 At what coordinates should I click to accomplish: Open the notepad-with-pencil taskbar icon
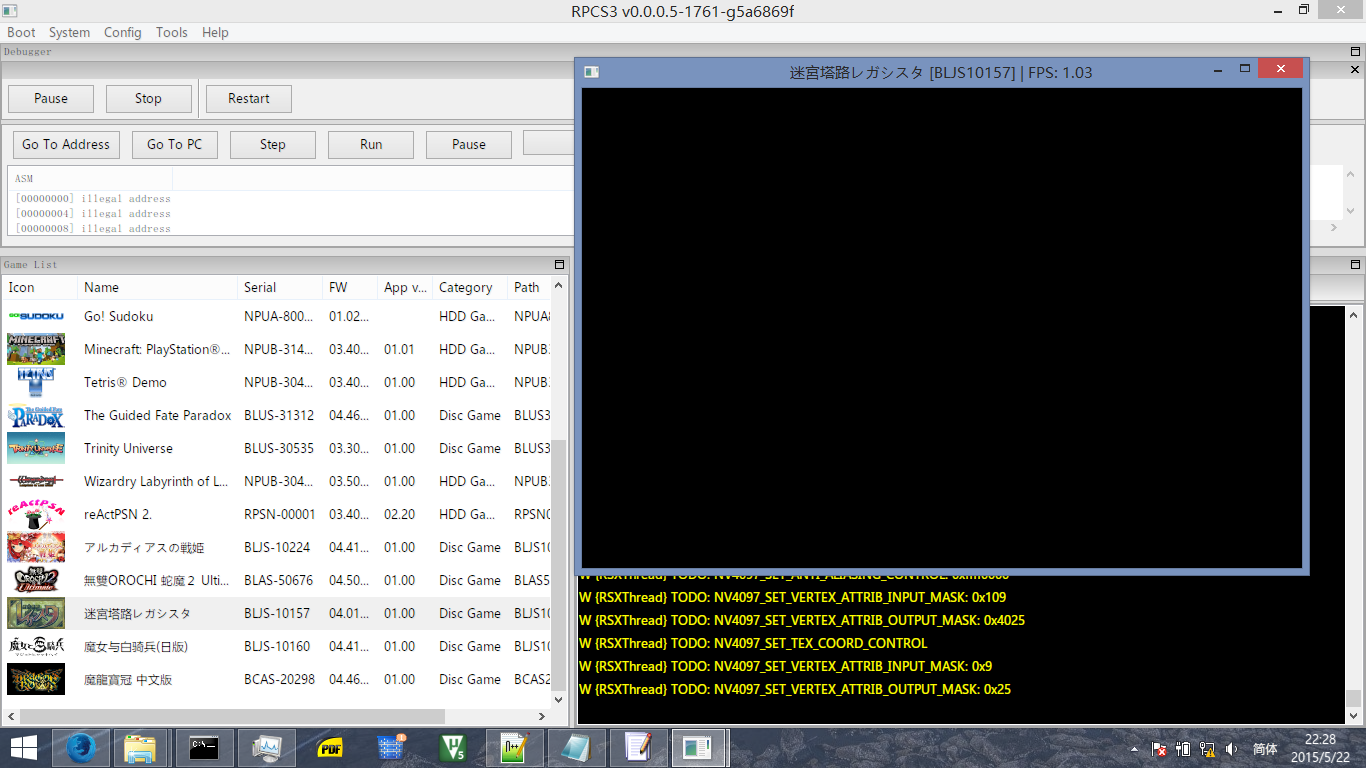(639, 748)
